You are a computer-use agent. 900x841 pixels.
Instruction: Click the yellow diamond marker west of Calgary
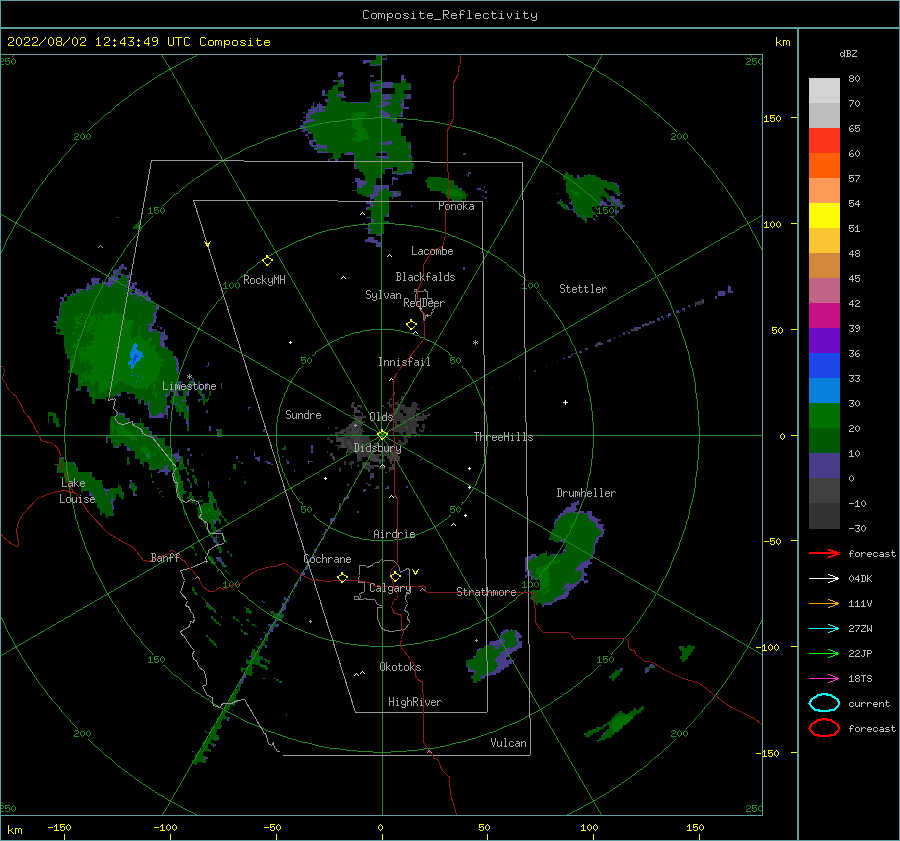coord(342,577)
